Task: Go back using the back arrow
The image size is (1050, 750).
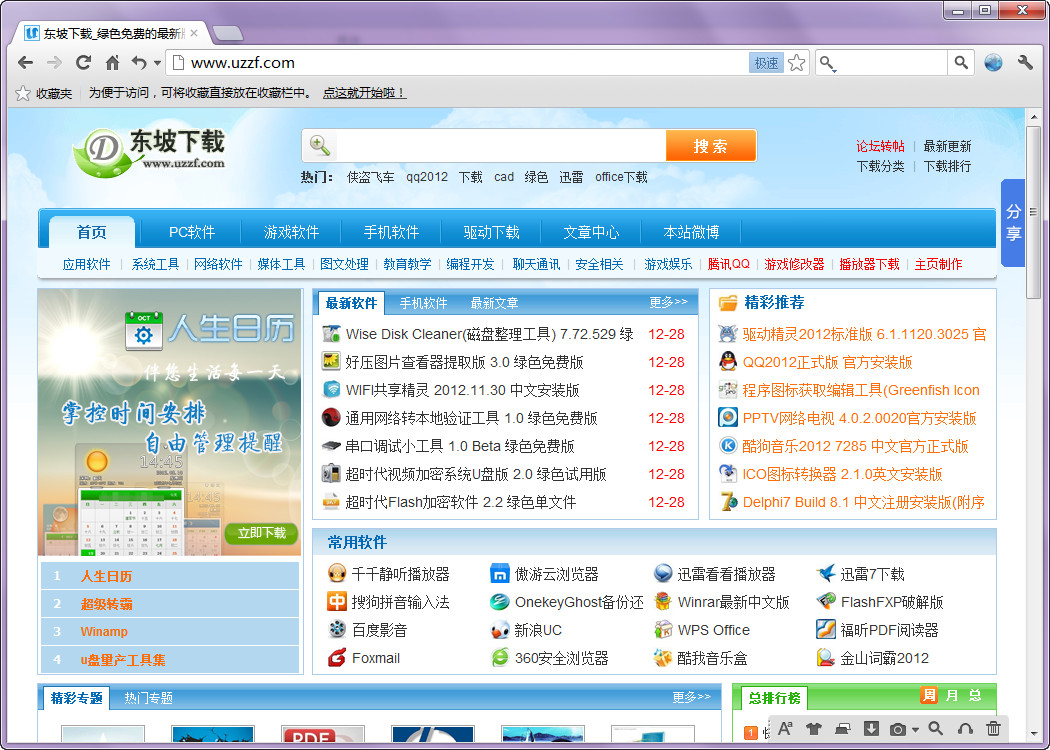Action: click(25, 63)
